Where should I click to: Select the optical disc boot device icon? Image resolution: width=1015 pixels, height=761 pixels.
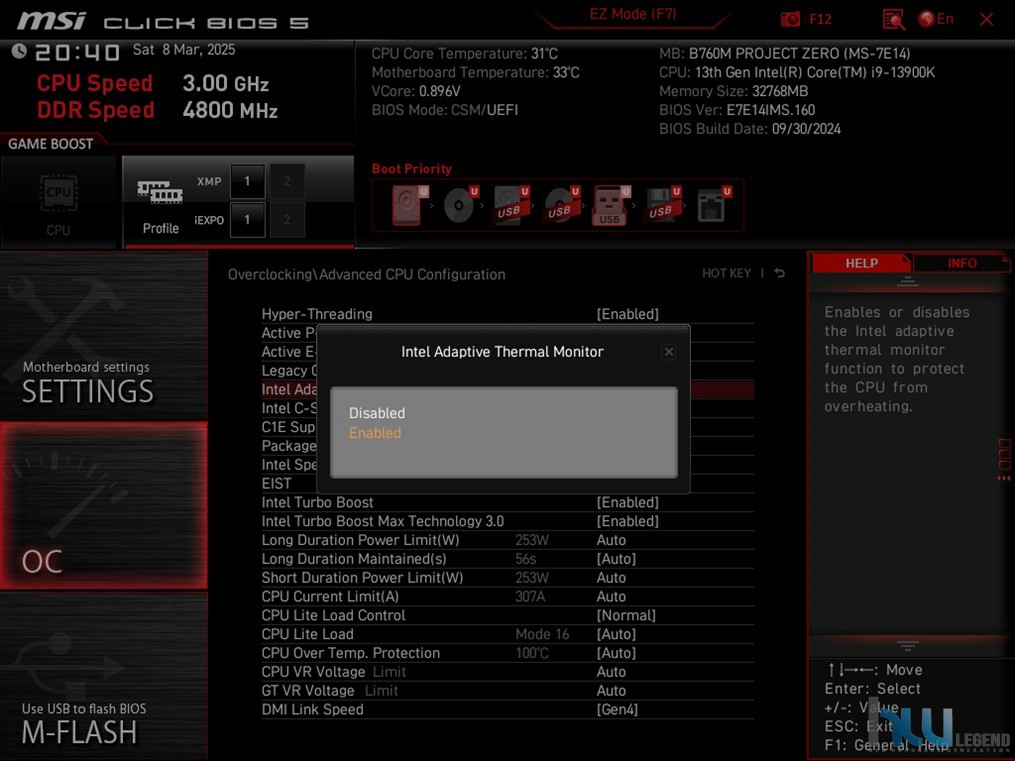click(x=460, y=205)
